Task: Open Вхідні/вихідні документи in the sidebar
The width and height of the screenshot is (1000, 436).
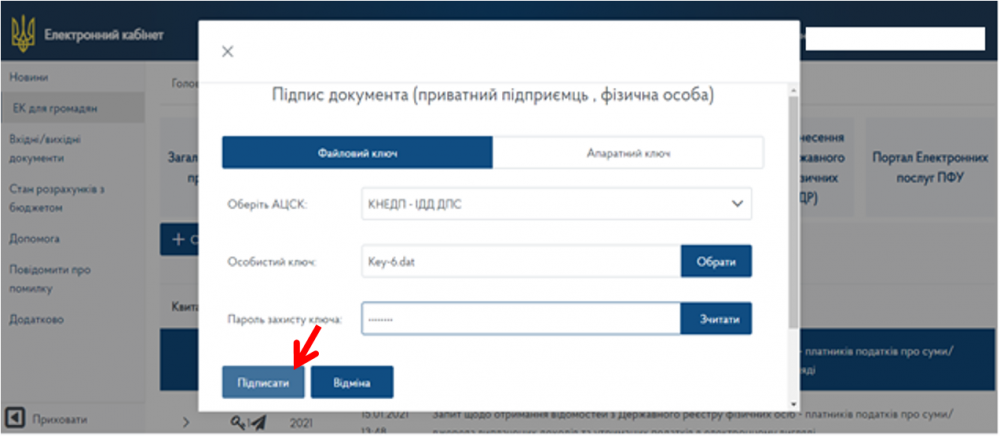Action: 46,149
